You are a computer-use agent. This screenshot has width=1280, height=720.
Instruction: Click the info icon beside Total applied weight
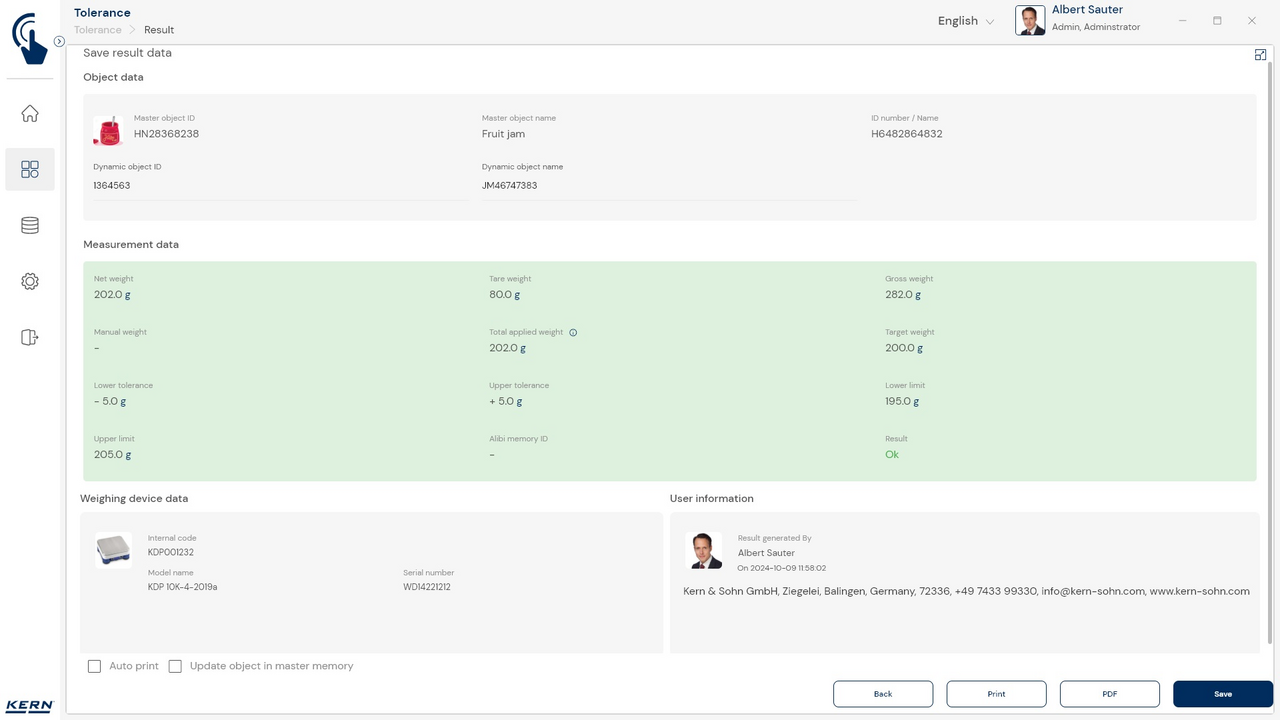click(x=573, y=333)
